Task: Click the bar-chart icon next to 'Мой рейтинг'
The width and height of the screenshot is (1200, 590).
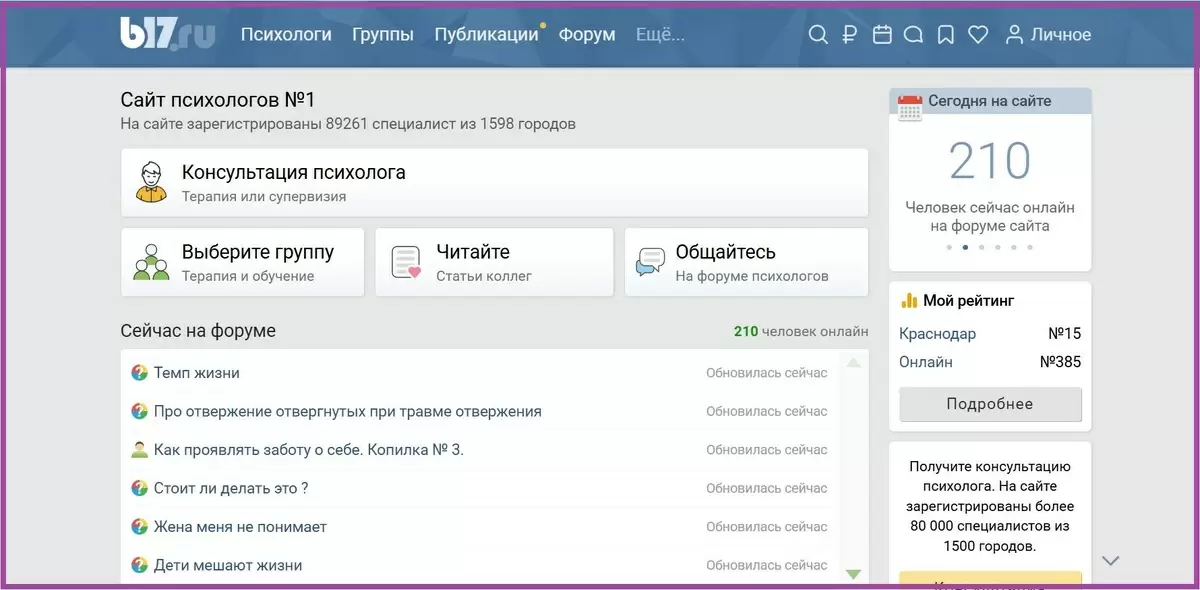Action: (911, 300)
